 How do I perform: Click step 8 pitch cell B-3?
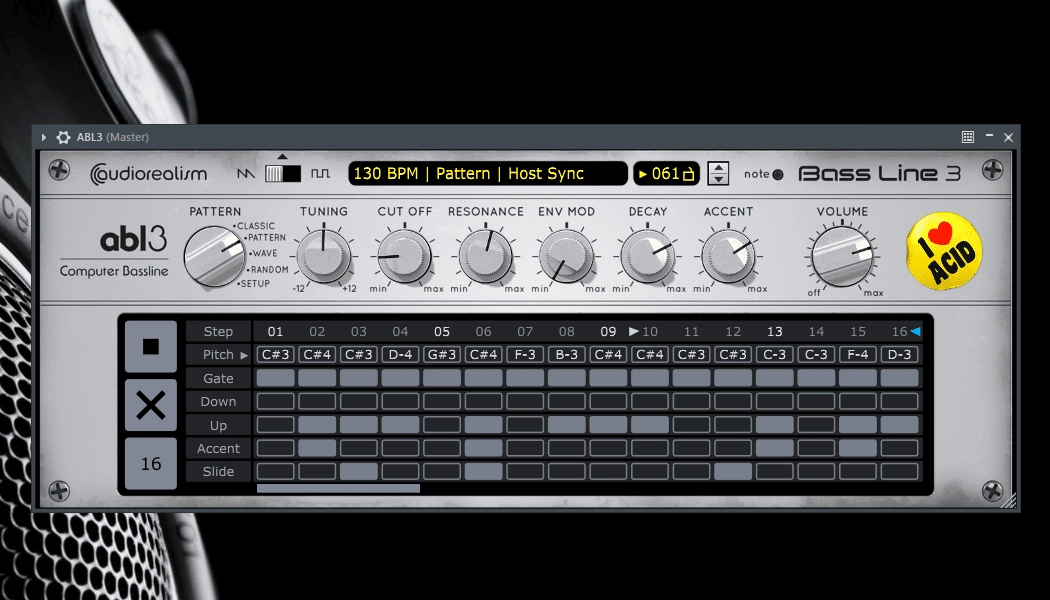567,354
